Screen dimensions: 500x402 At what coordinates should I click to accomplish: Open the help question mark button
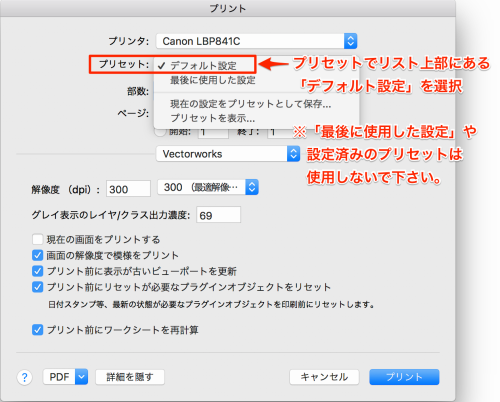pos(24,377)
